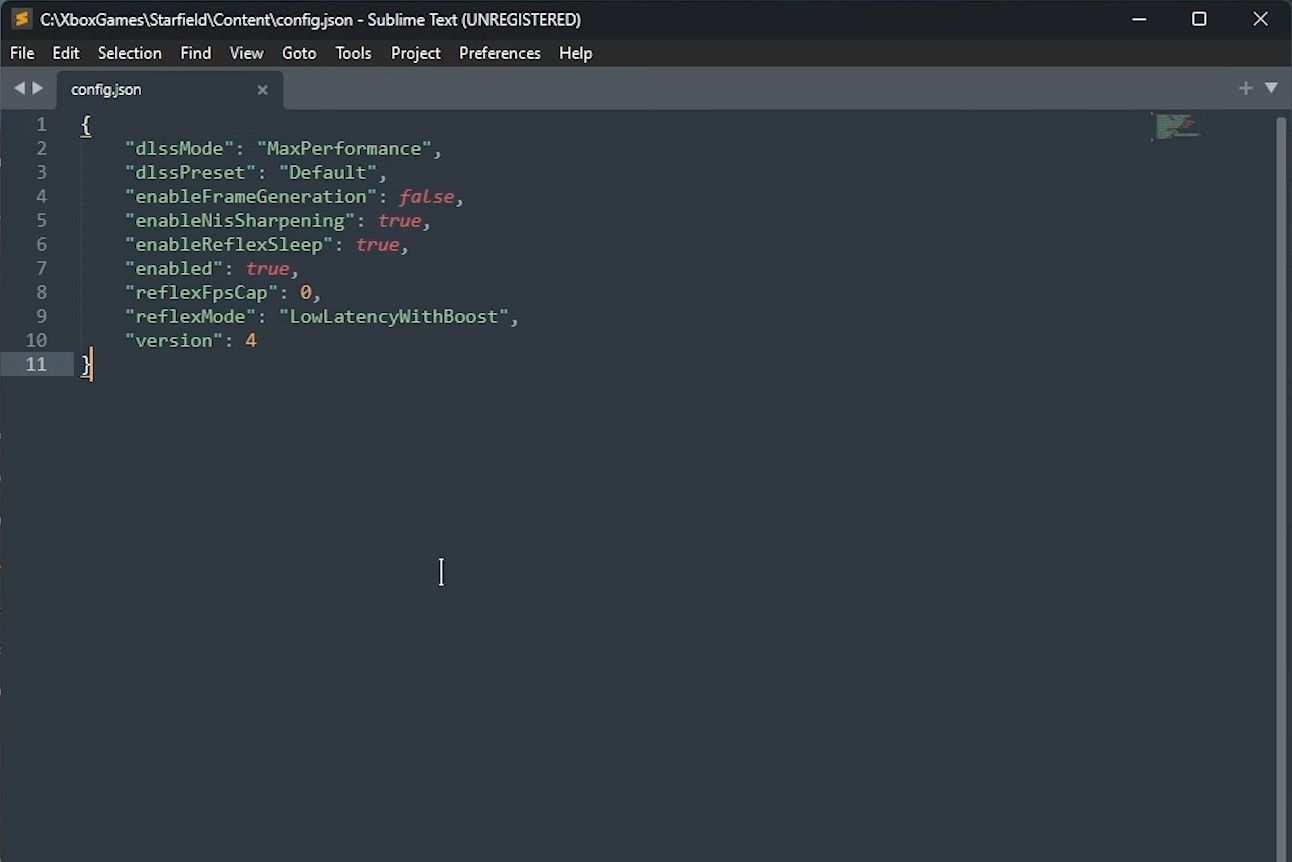Open the Tools menu
1292x862 pixels.
pos(353,53)
